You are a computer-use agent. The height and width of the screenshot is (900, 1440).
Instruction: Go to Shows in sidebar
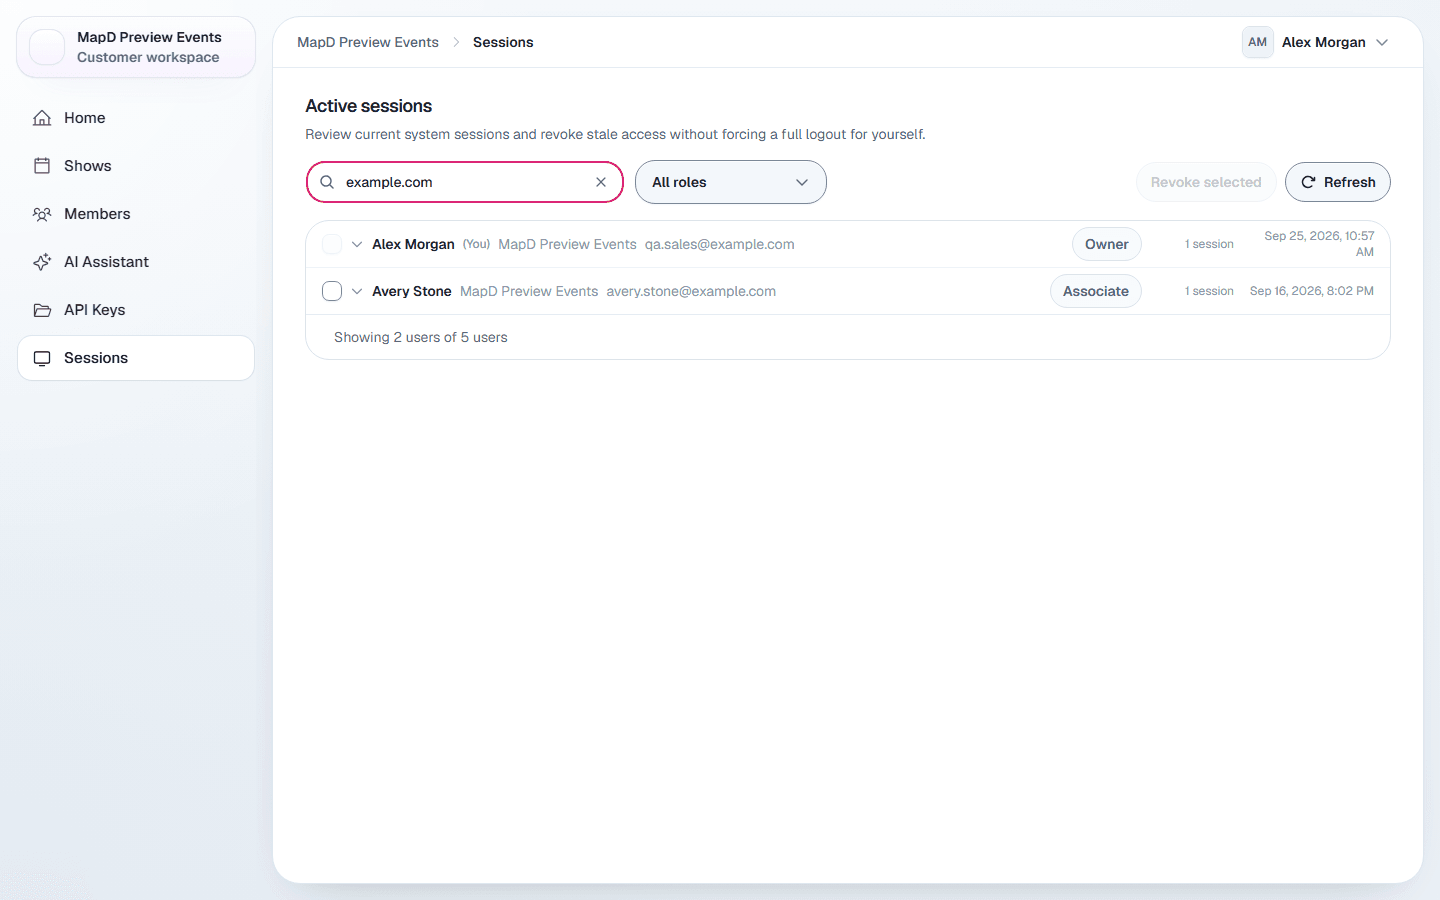(136, 166)
